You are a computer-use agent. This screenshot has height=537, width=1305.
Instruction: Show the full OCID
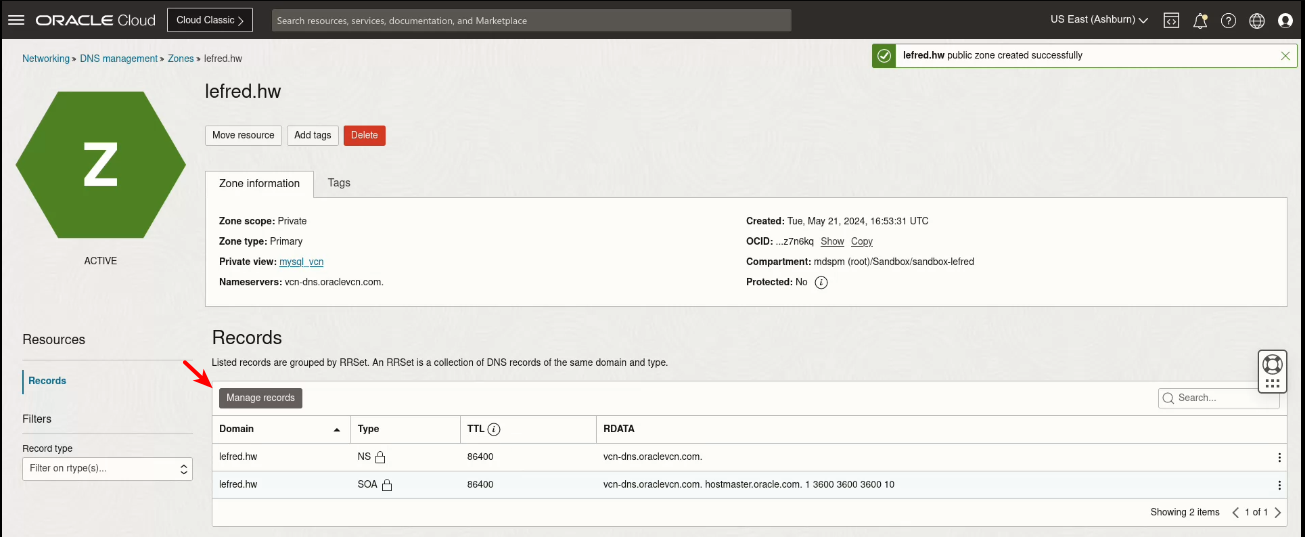point(832,242)
